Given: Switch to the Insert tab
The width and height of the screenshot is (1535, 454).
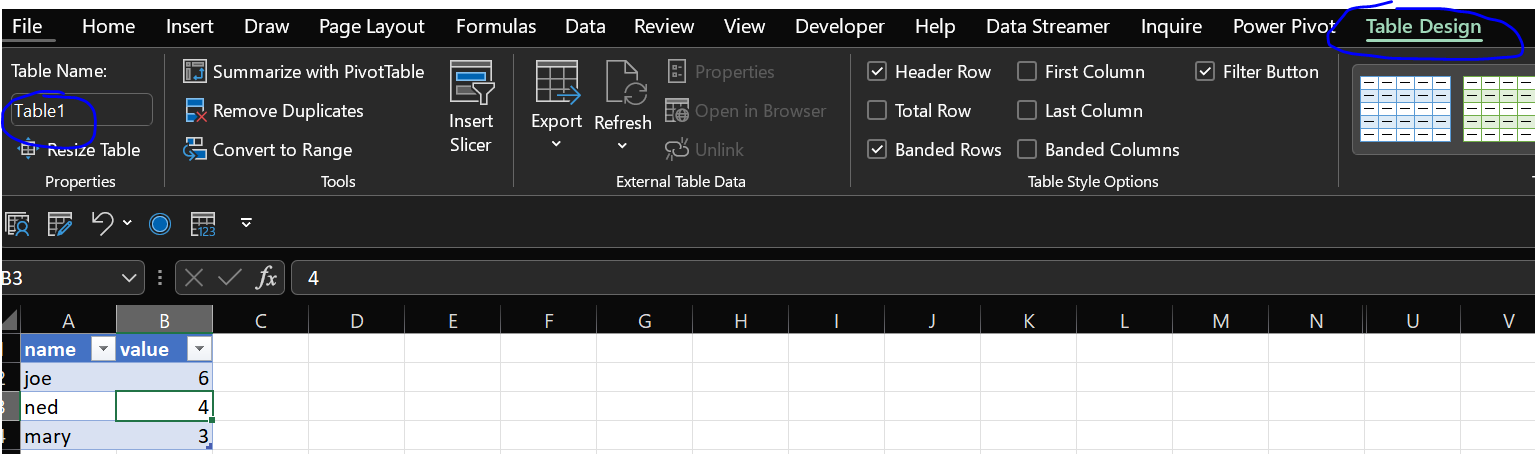Looking at the screenshot, I should click(190, 27).
